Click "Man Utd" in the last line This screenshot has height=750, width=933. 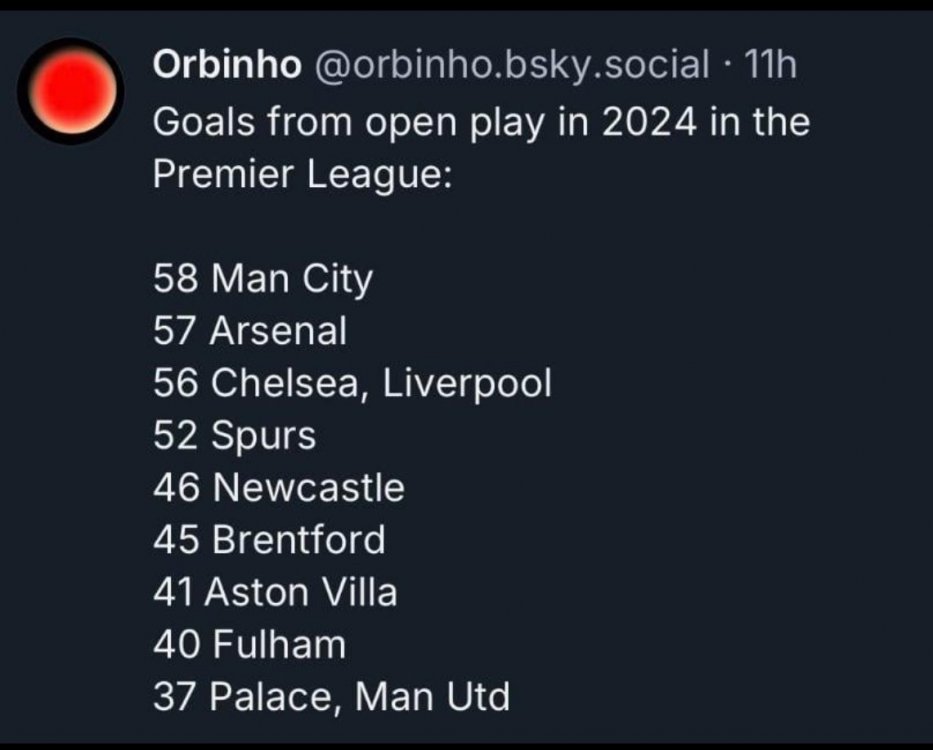[433, 696]
